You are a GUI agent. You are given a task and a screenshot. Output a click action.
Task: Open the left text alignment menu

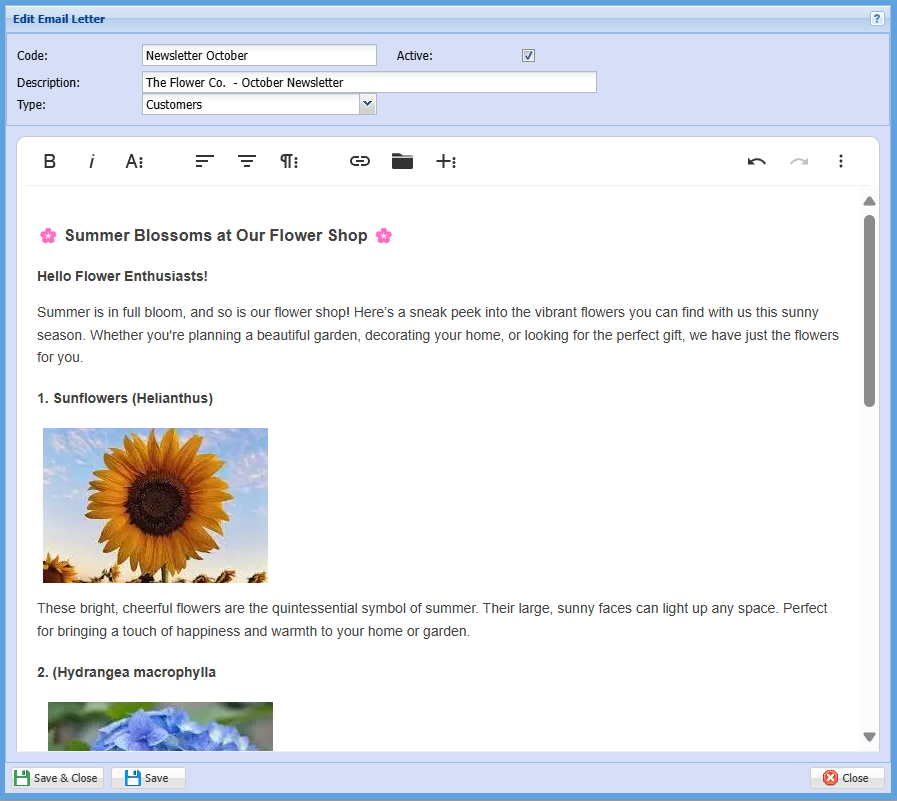coord(205,161)
